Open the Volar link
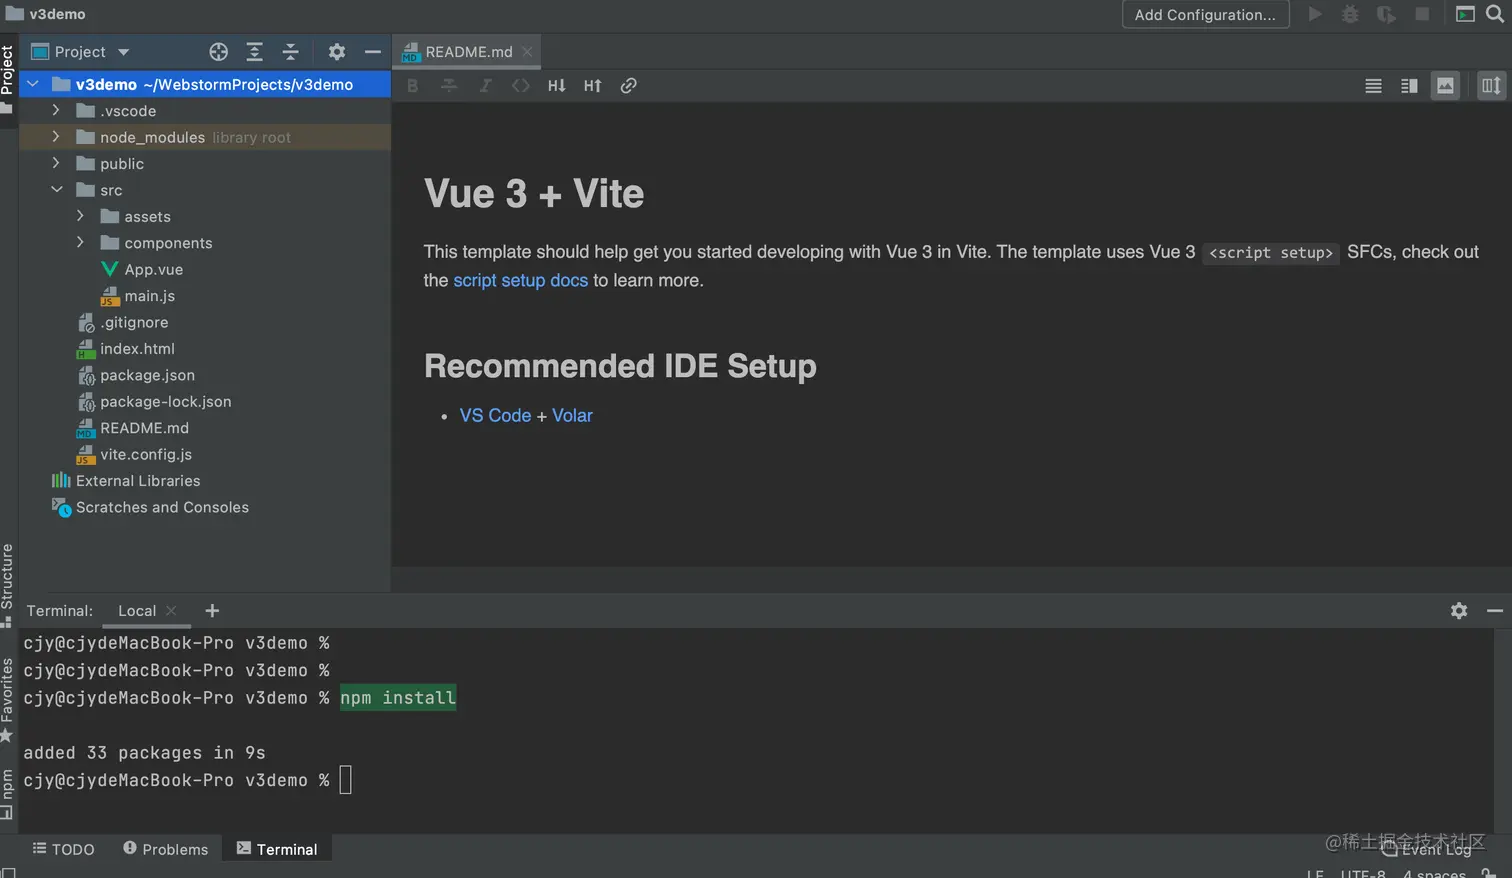Viewport: 1512px width, 878px height. (572, 415)
